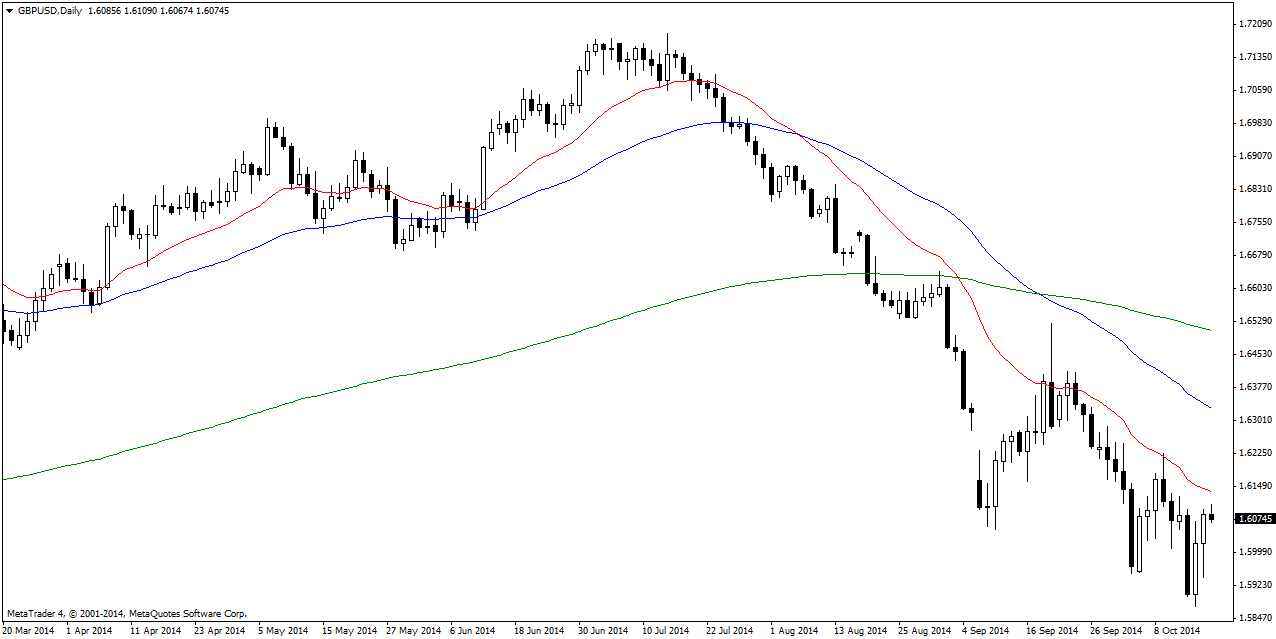Click the 8 Oct 2014 date label
Viewport: 1276px width, 639px height.
coord(1176,631)
